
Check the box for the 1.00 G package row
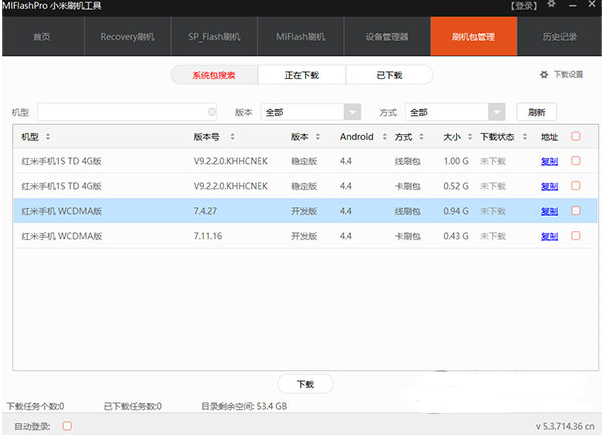point(576,161)
